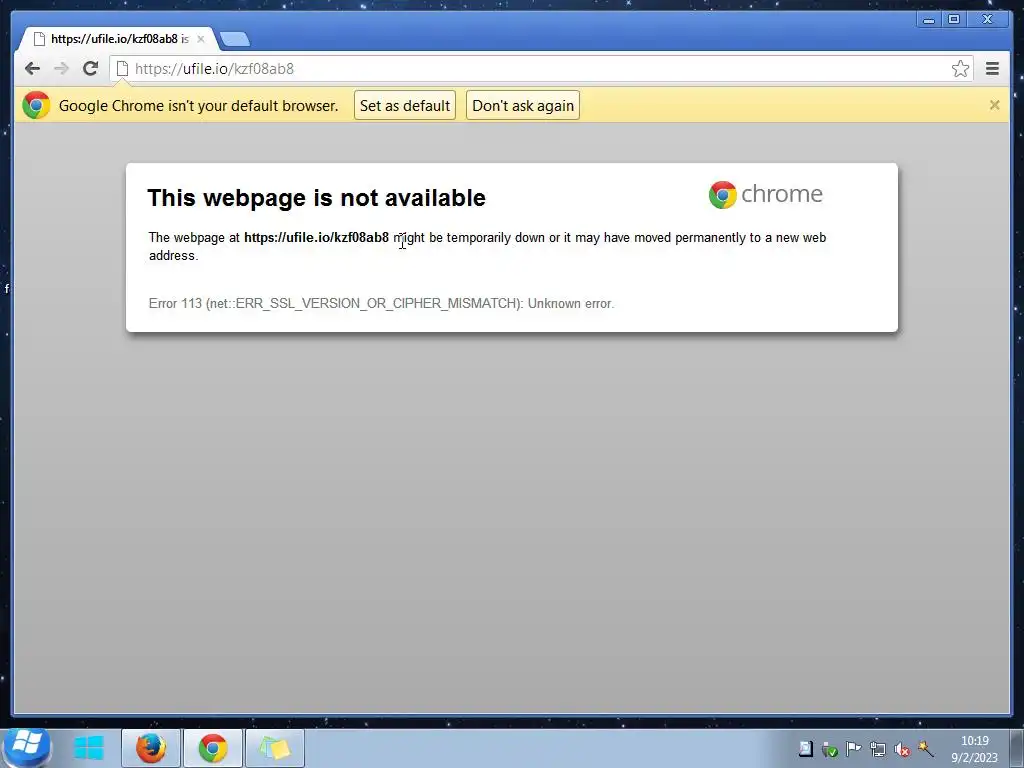Focus the address bar showing https://ufile.io/kzf08ab8
The width and height of the screenshot is (1024, 768).
541,69
